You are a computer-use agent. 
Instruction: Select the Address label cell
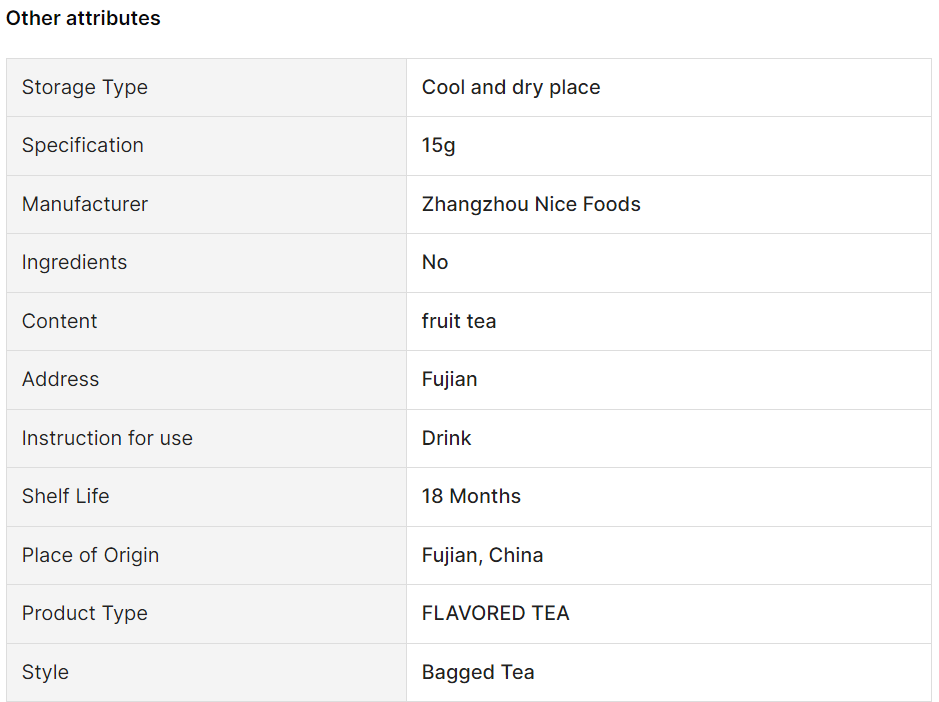click(207, 380)
